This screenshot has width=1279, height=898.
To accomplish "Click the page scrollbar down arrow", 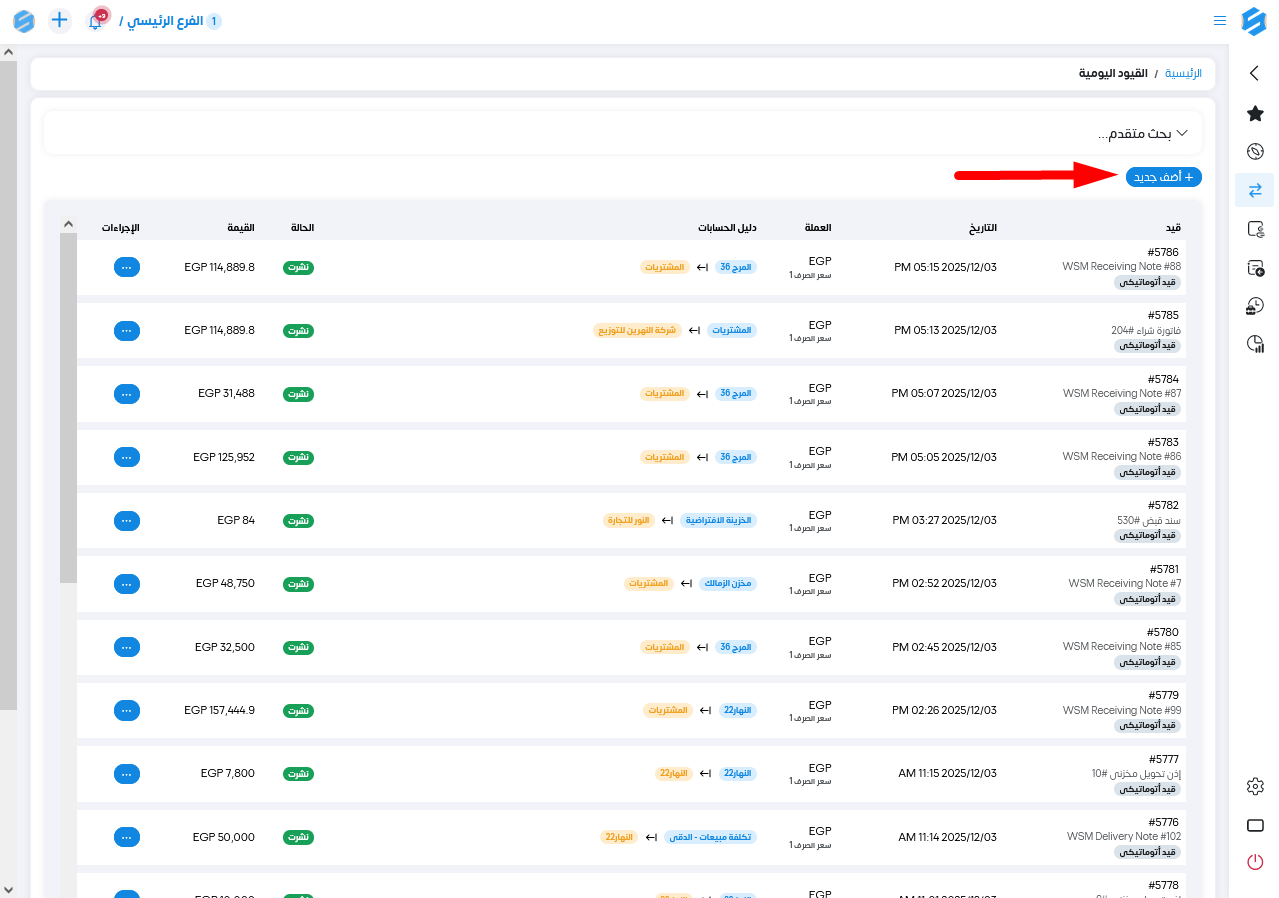I will 8,889.
